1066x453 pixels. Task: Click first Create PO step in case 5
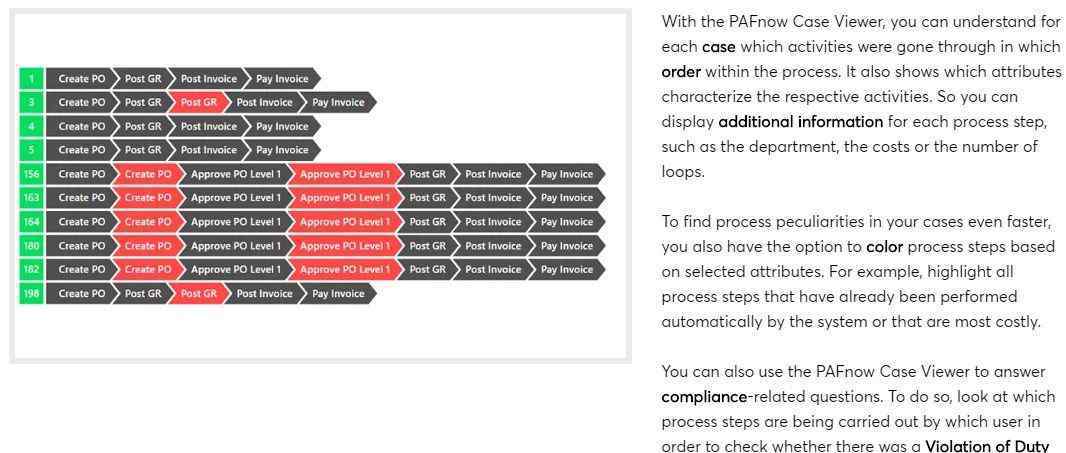coord(82,150)
